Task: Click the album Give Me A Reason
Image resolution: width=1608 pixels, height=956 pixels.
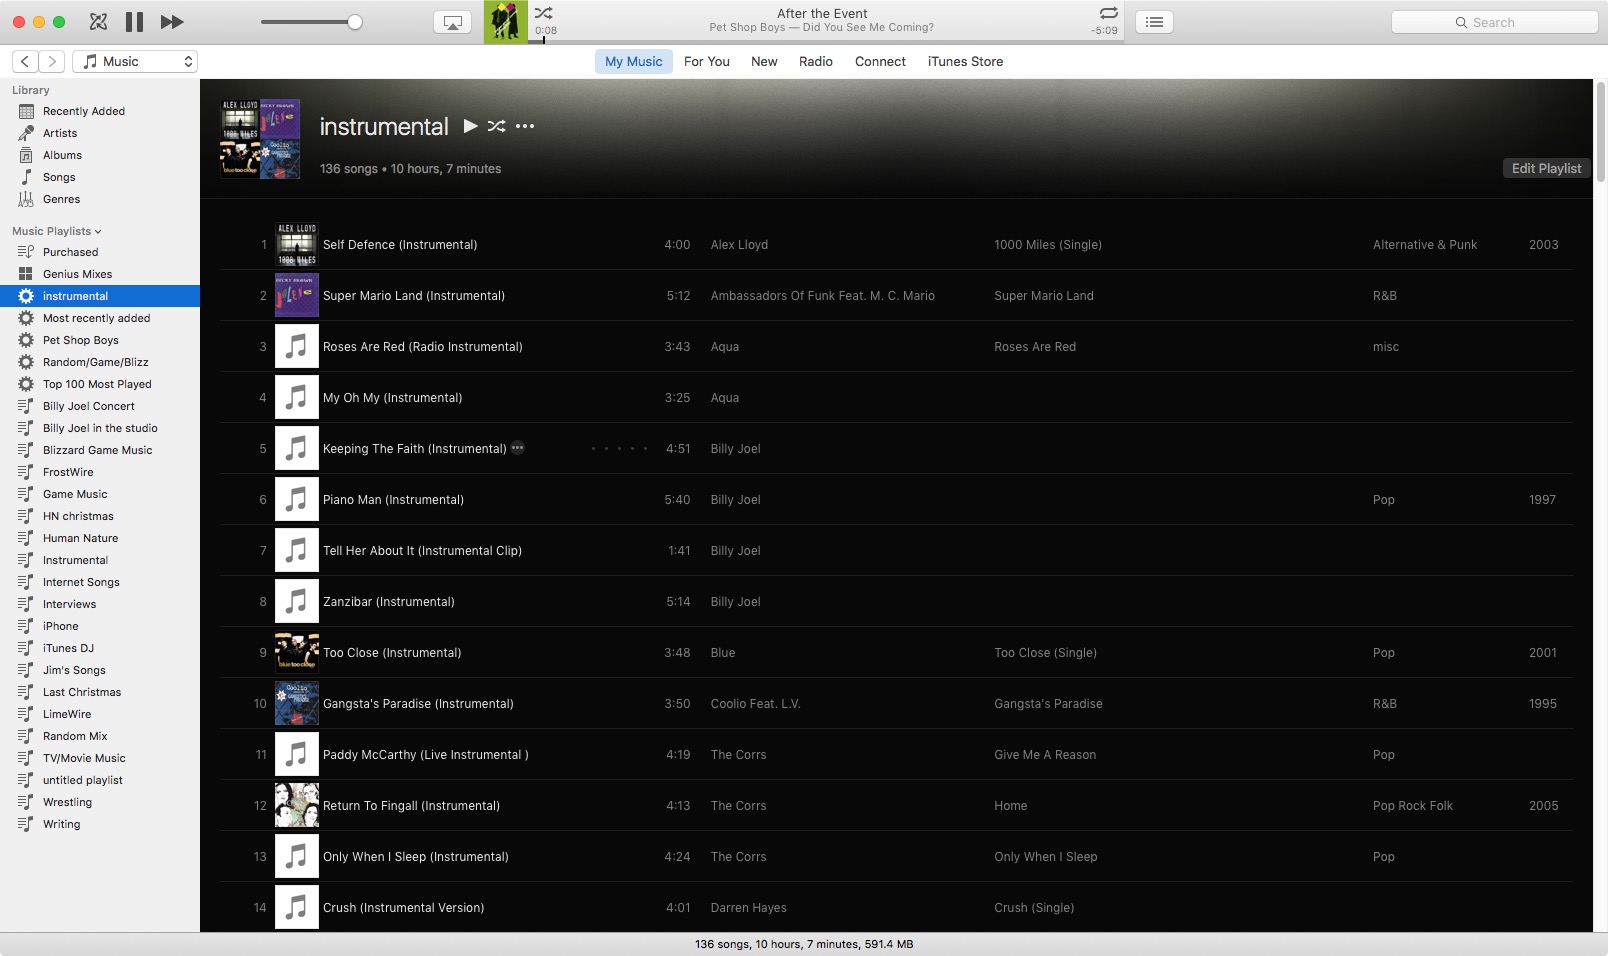Action: (x=1045, y=754)
